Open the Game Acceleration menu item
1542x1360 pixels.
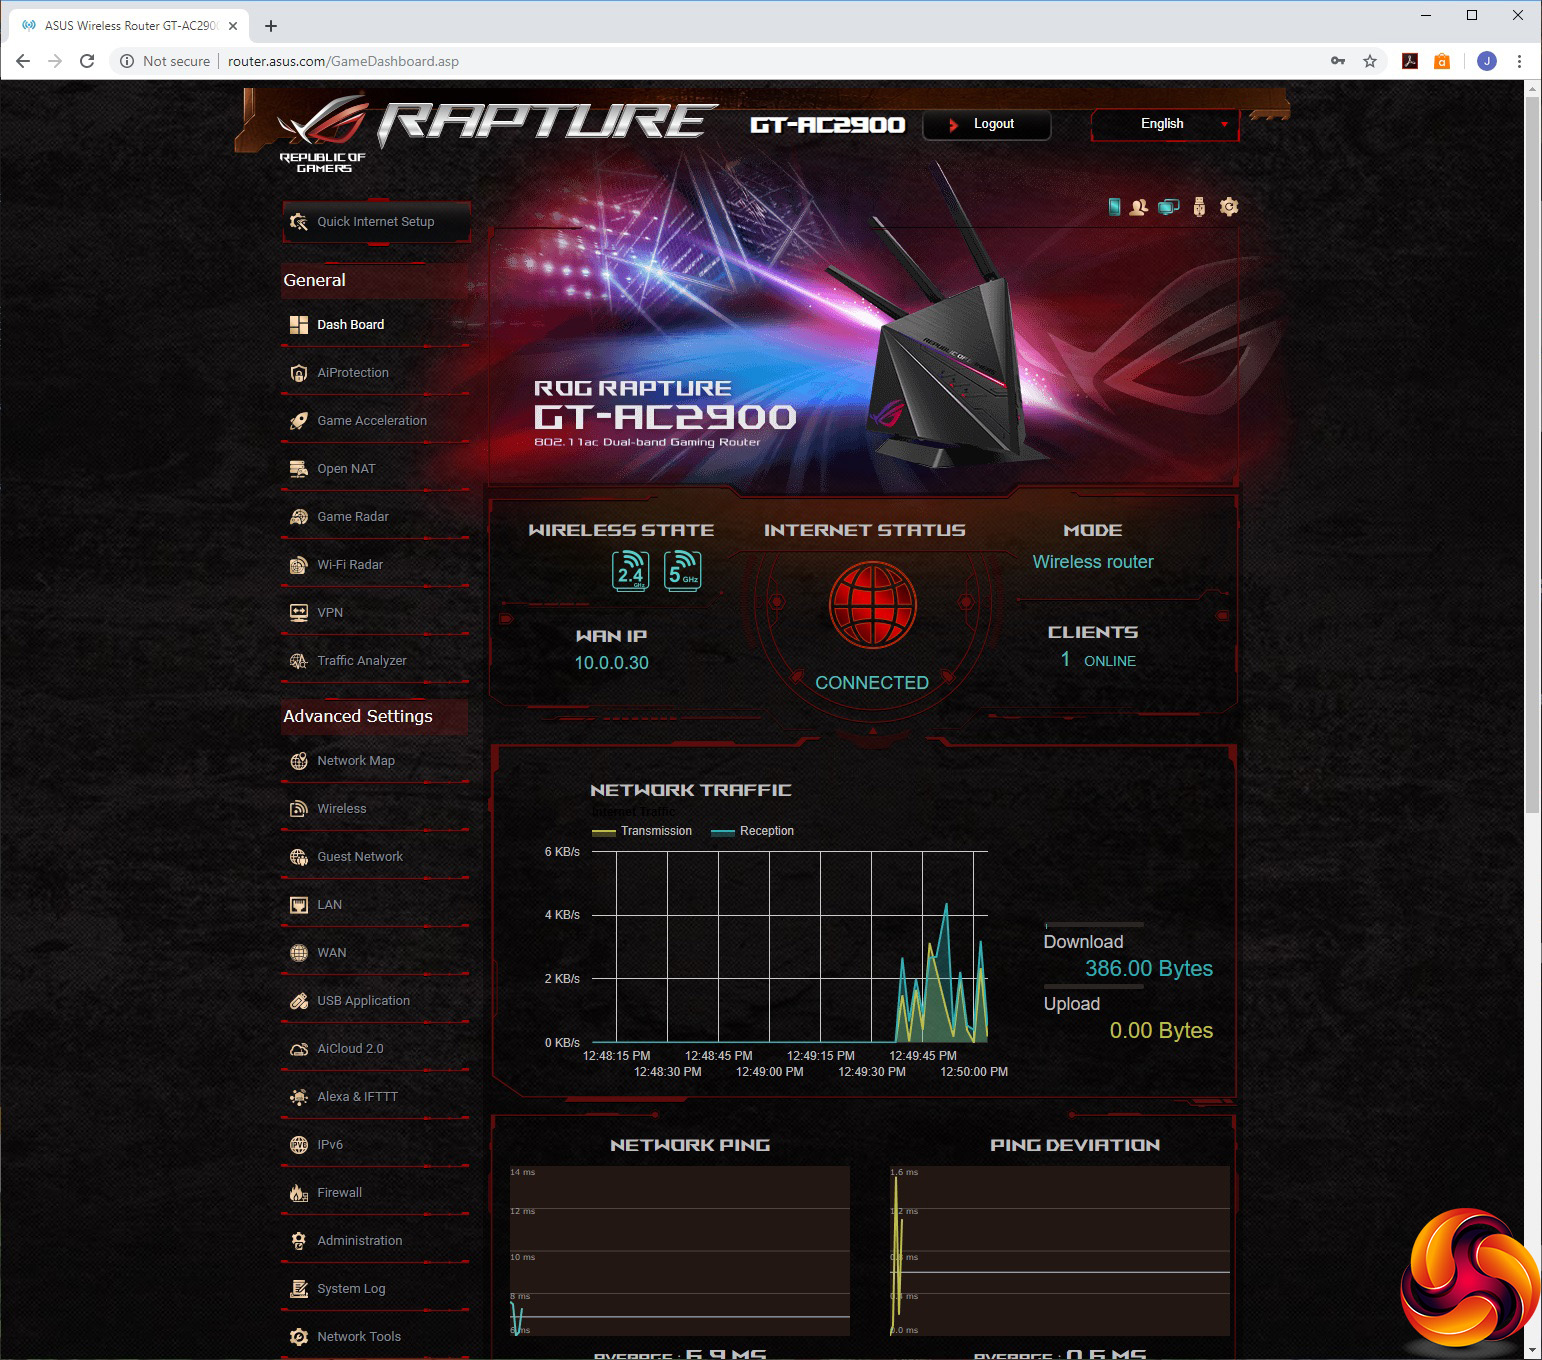(375, 421)
